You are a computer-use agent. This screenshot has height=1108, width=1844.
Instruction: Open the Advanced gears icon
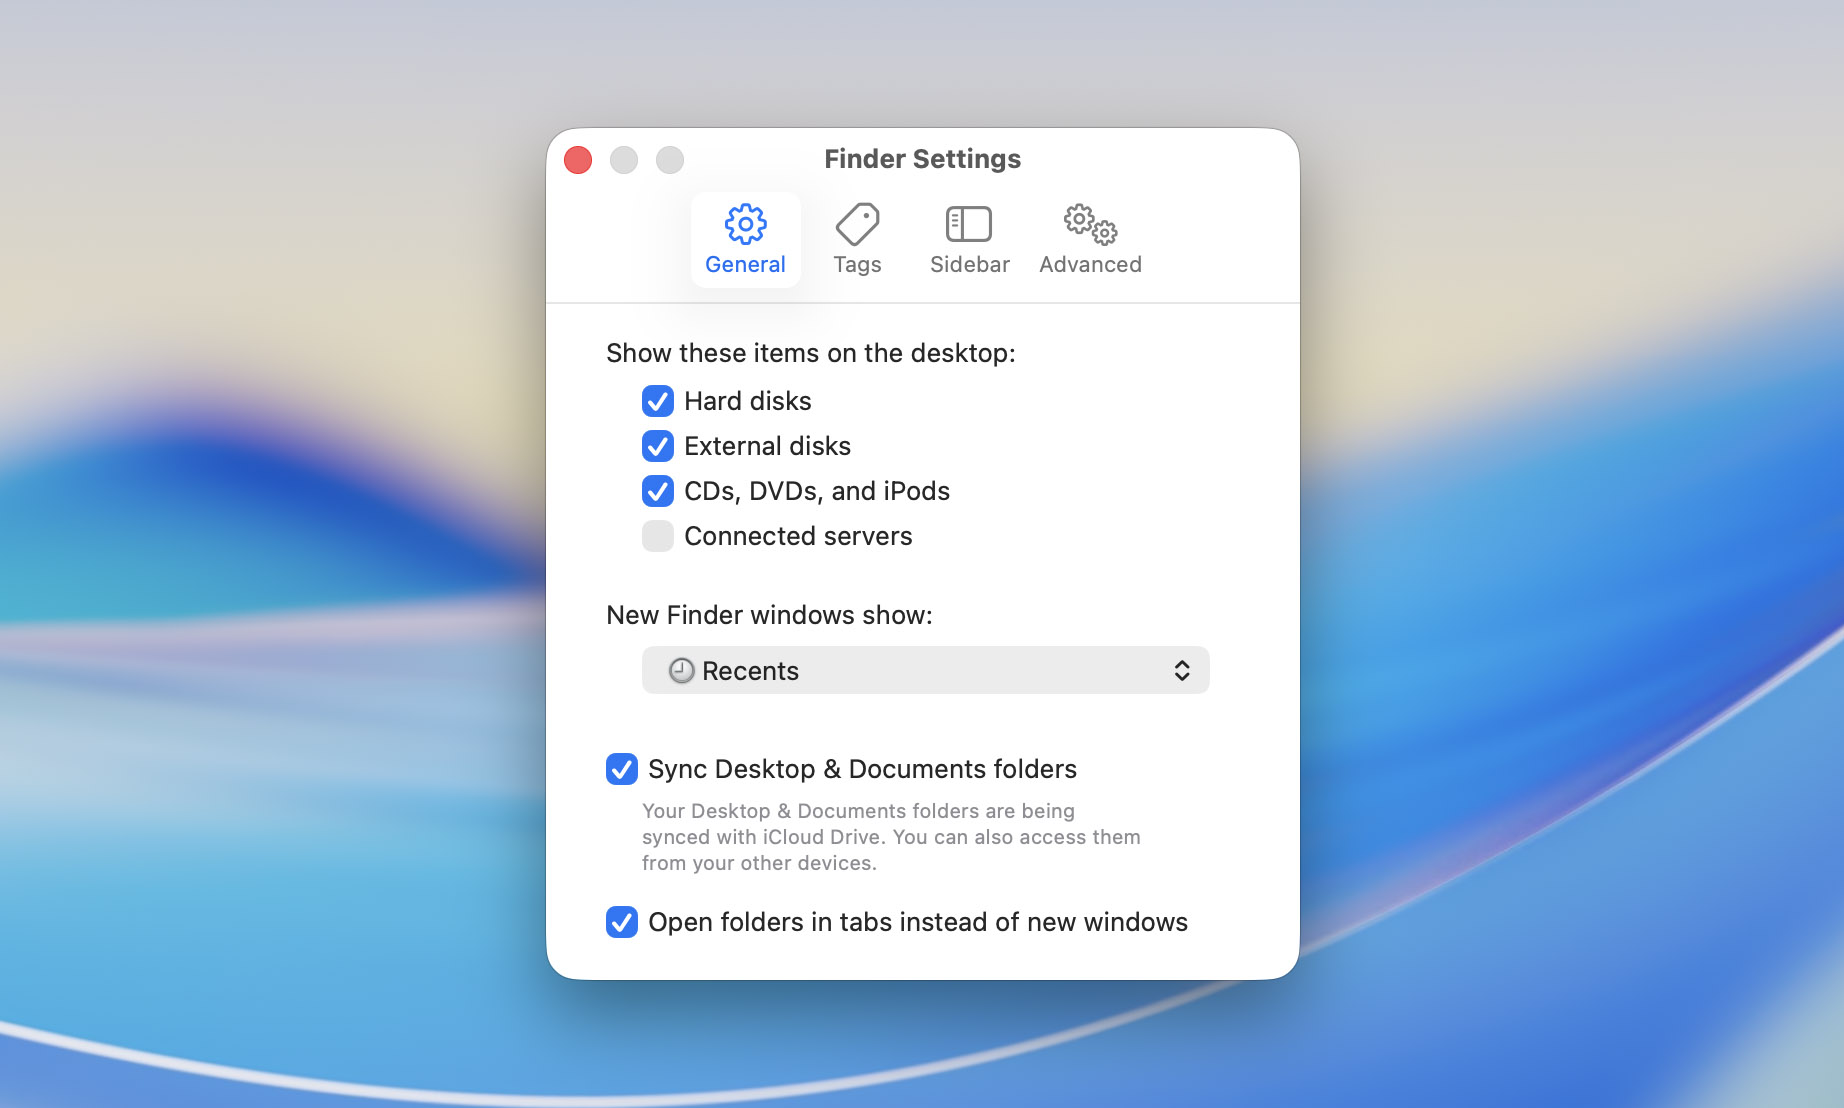[1090, 224]
